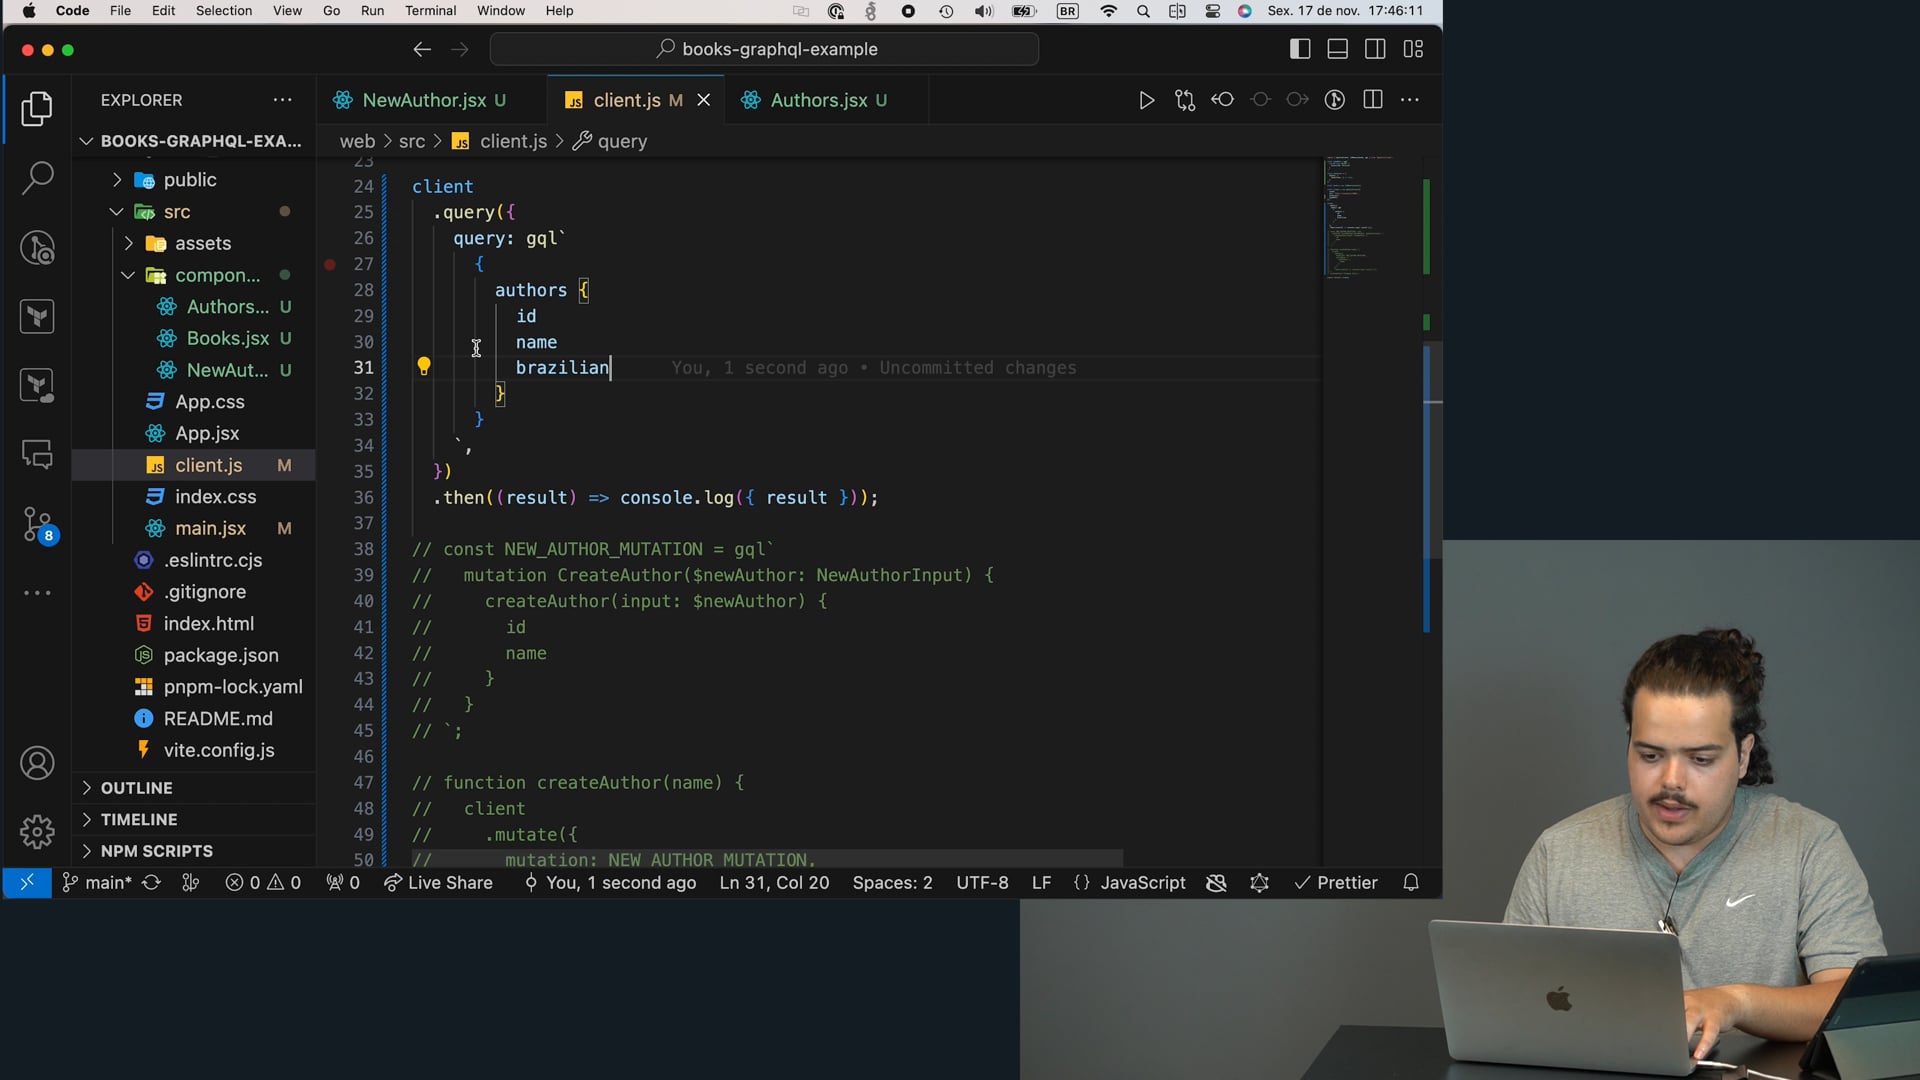Open the Manage gear icon
The image size is (1920, 1080).
point(37,831)
